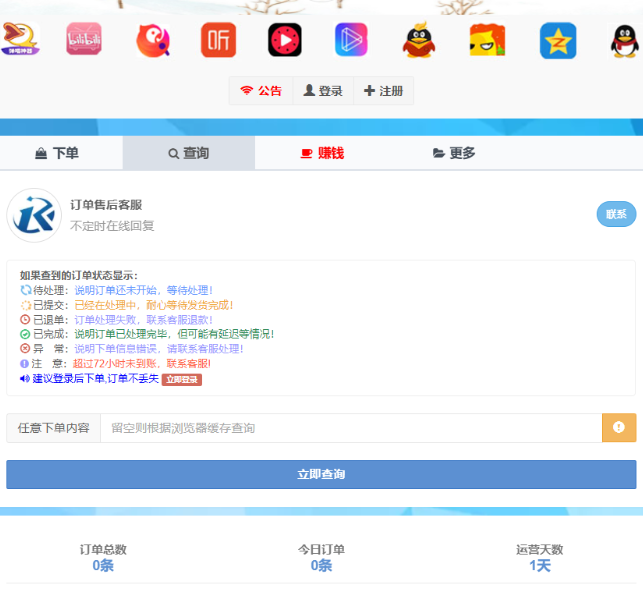Screen dimensions: 643x596
Task: Click 超过72小时未到账 warning text
Action: point(114,363)
